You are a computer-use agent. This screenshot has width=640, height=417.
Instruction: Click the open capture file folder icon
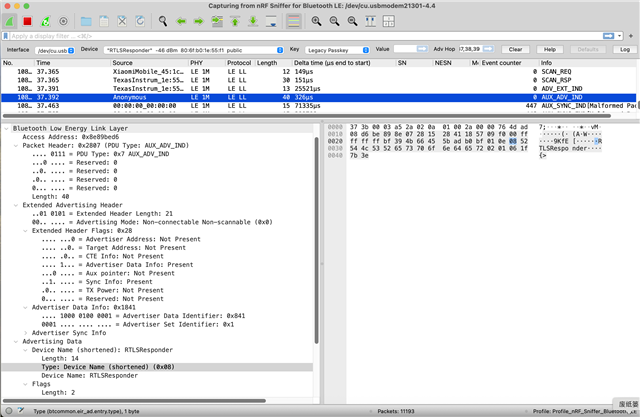[x=86, y=20]
